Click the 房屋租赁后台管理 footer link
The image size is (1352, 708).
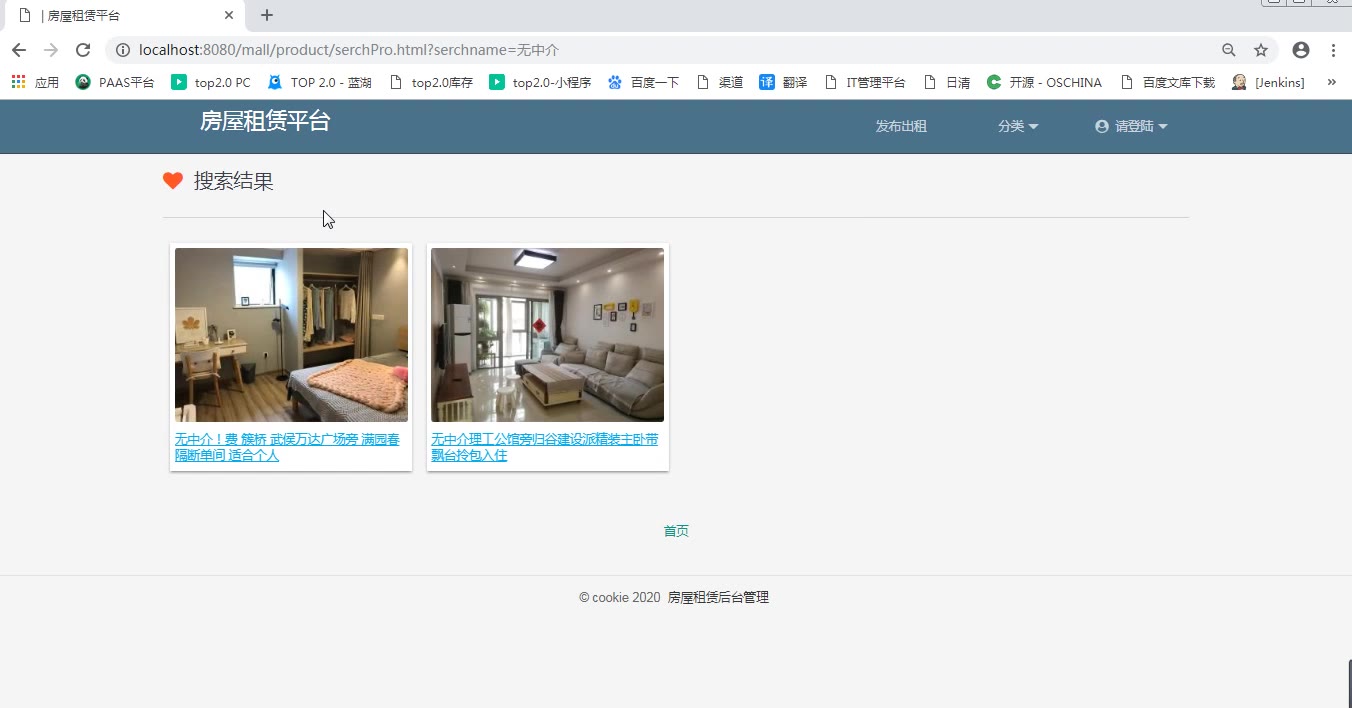(x=718, y=597)
